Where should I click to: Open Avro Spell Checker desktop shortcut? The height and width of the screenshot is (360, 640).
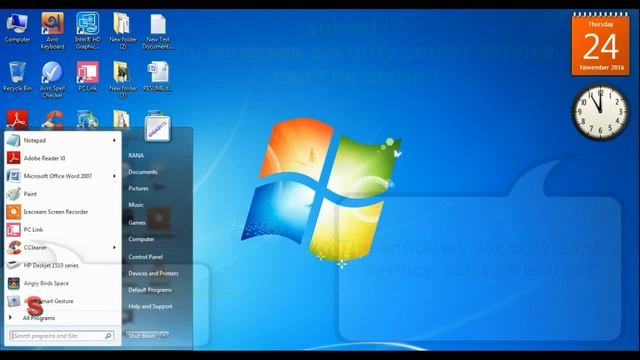point(52,80)
